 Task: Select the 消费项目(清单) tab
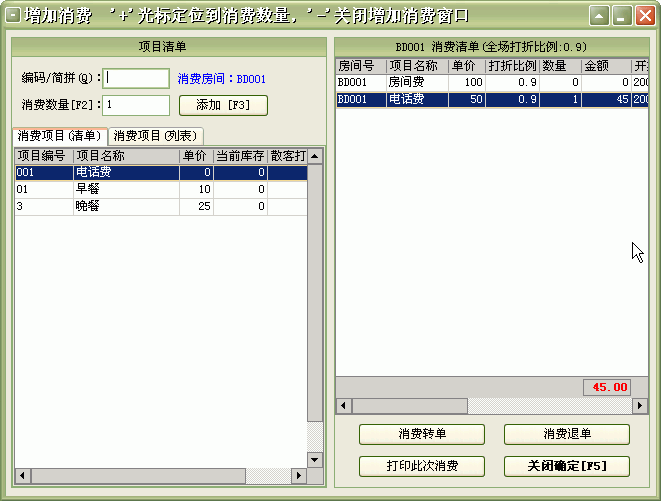[x=60, y=136]
